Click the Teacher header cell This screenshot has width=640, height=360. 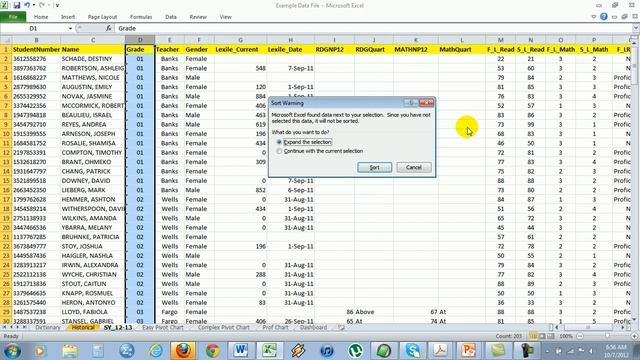(x=169, y=49)
